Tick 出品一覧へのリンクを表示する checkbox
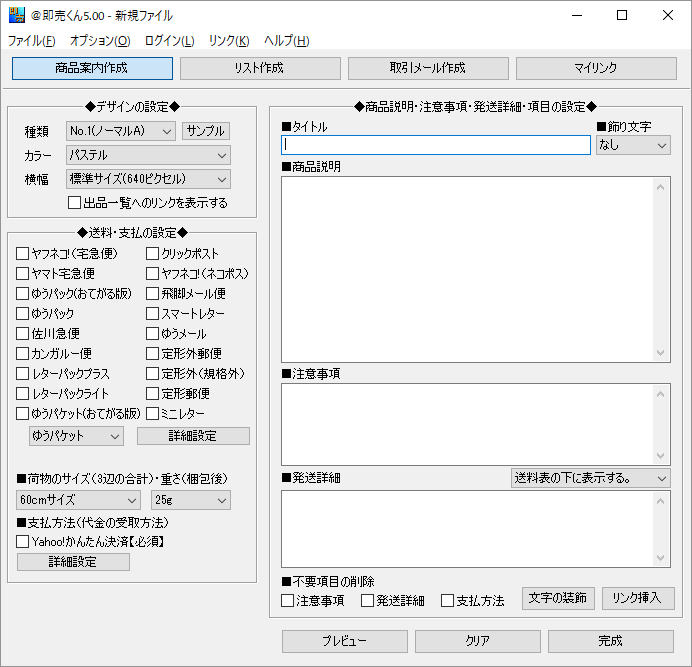Screen dimensions: 692x667 click(75, 203)
